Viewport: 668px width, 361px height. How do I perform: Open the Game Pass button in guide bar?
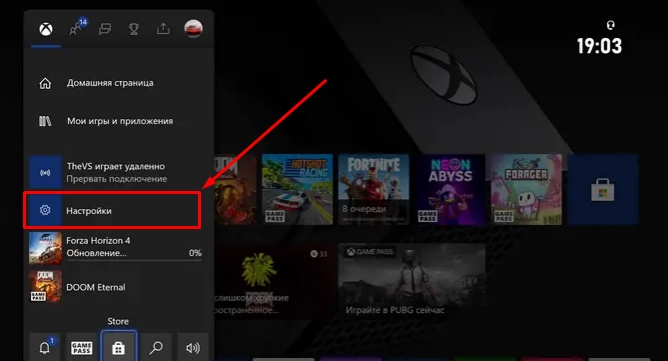tap(81, 348)
